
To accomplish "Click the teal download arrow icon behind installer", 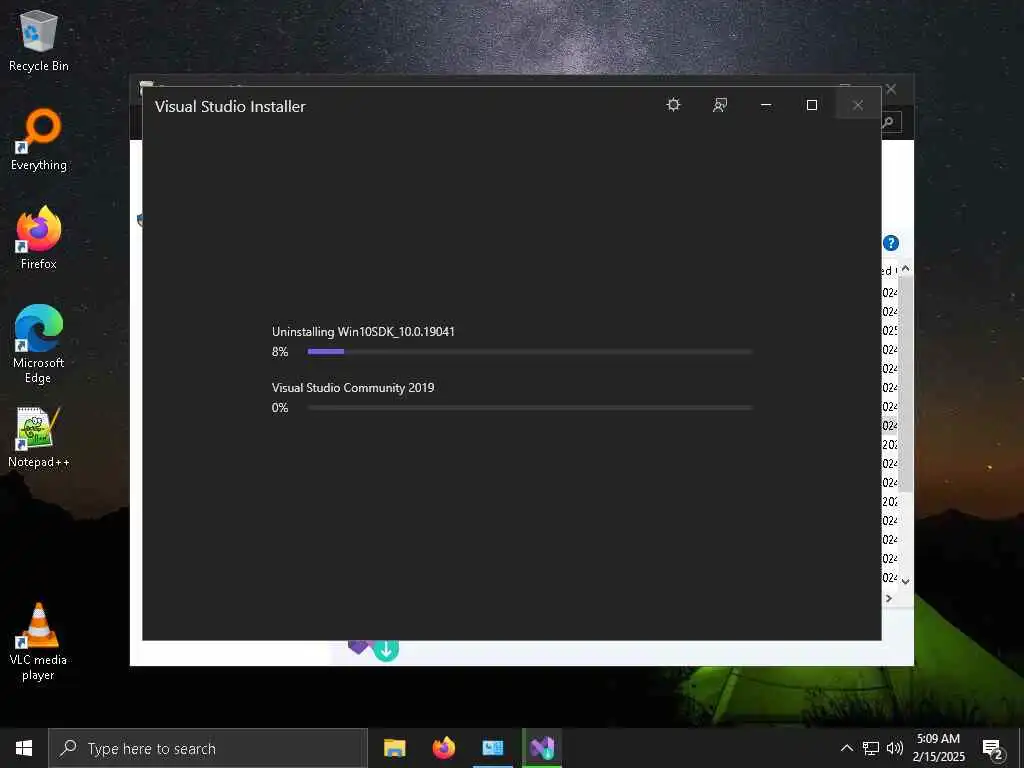I will [x=386, y=650].
